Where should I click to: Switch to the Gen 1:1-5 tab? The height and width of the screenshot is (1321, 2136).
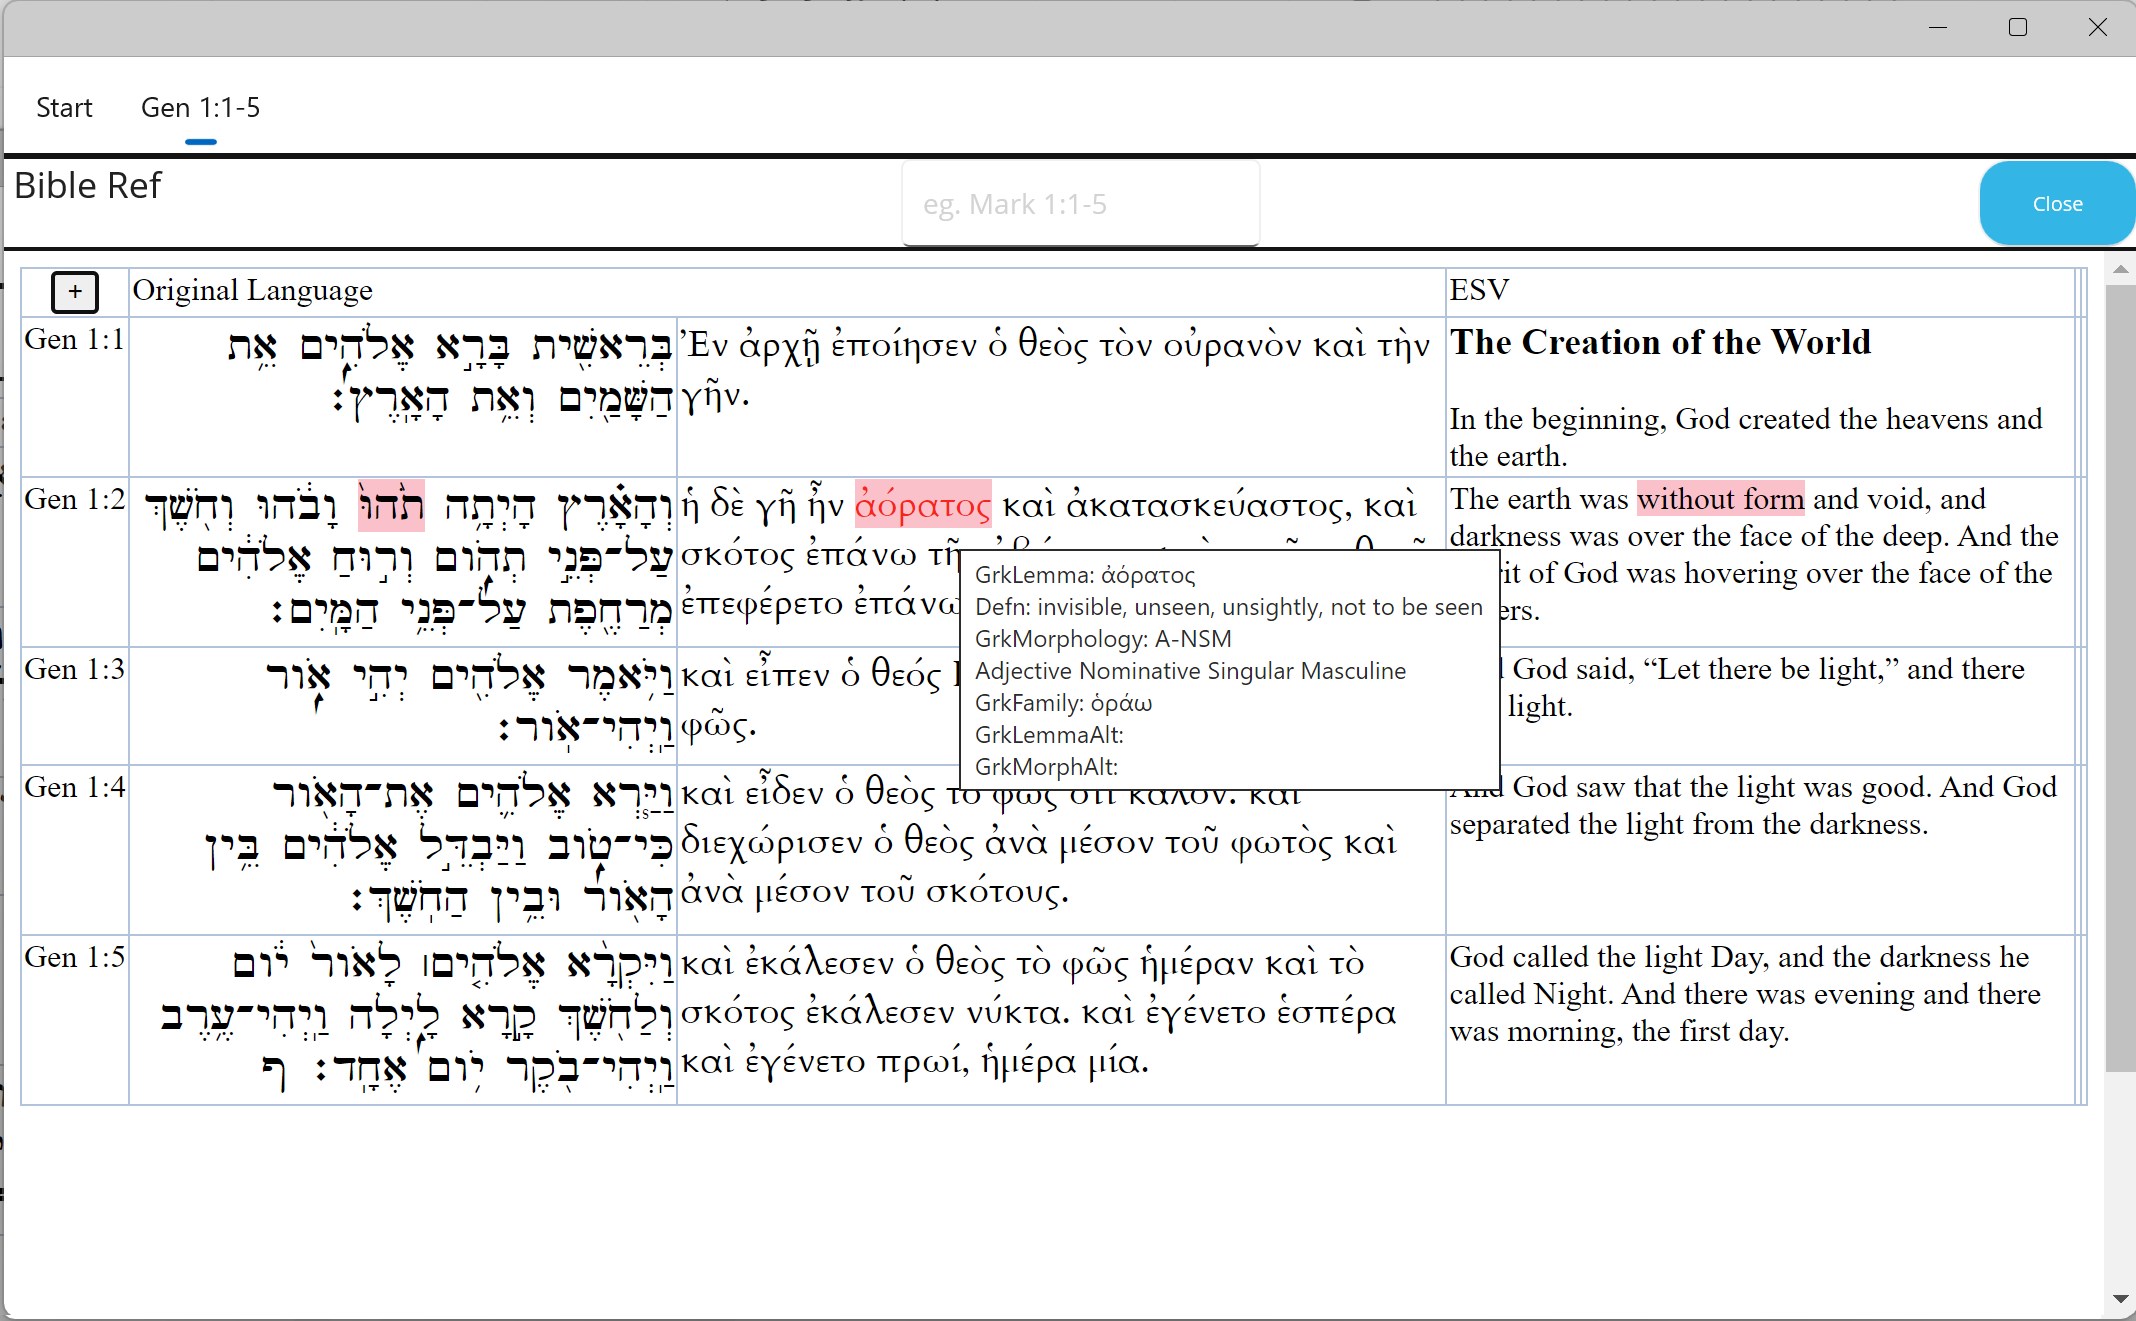(x=200, y=107)
